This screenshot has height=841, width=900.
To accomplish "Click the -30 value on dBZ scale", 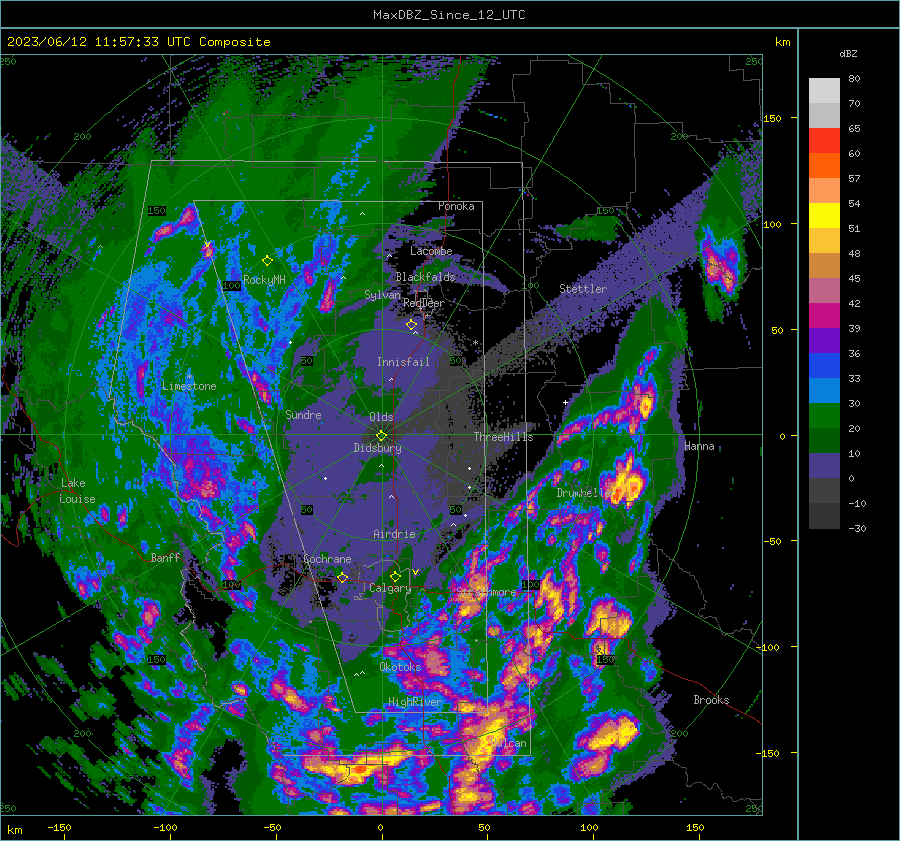I will point(857,528).
